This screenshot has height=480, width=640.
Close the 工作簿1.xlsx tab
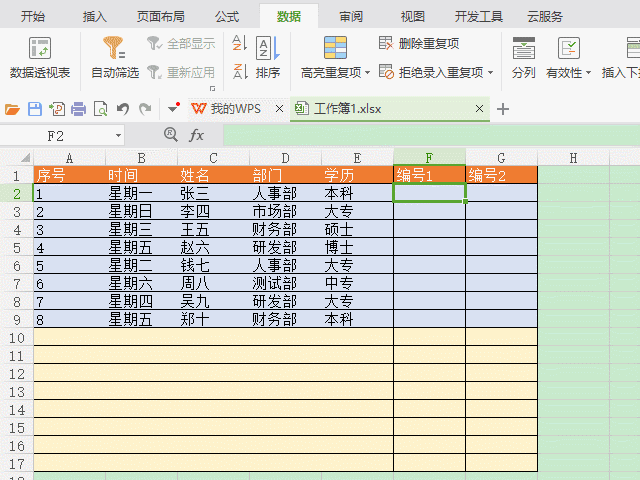(x=480, y=109)
